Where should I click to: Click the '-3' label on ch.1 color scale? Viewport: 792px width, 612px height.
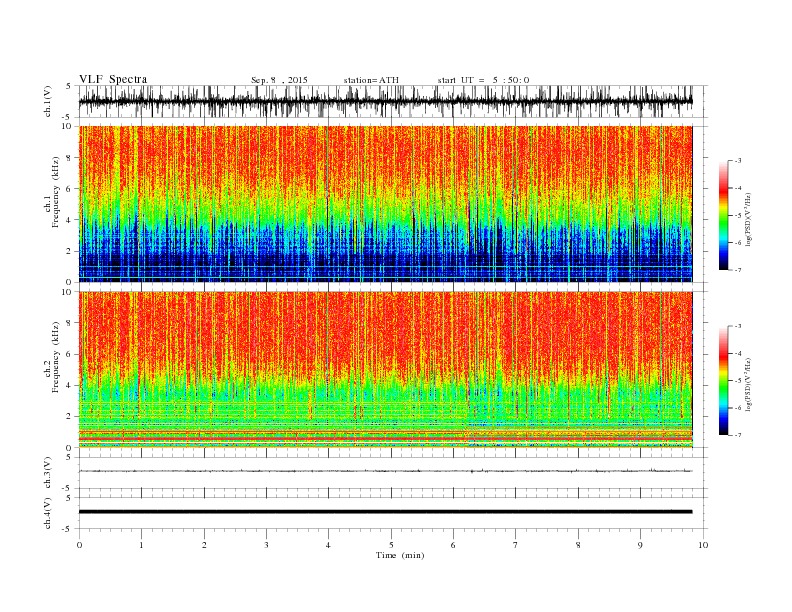click(x=737, y=161)
